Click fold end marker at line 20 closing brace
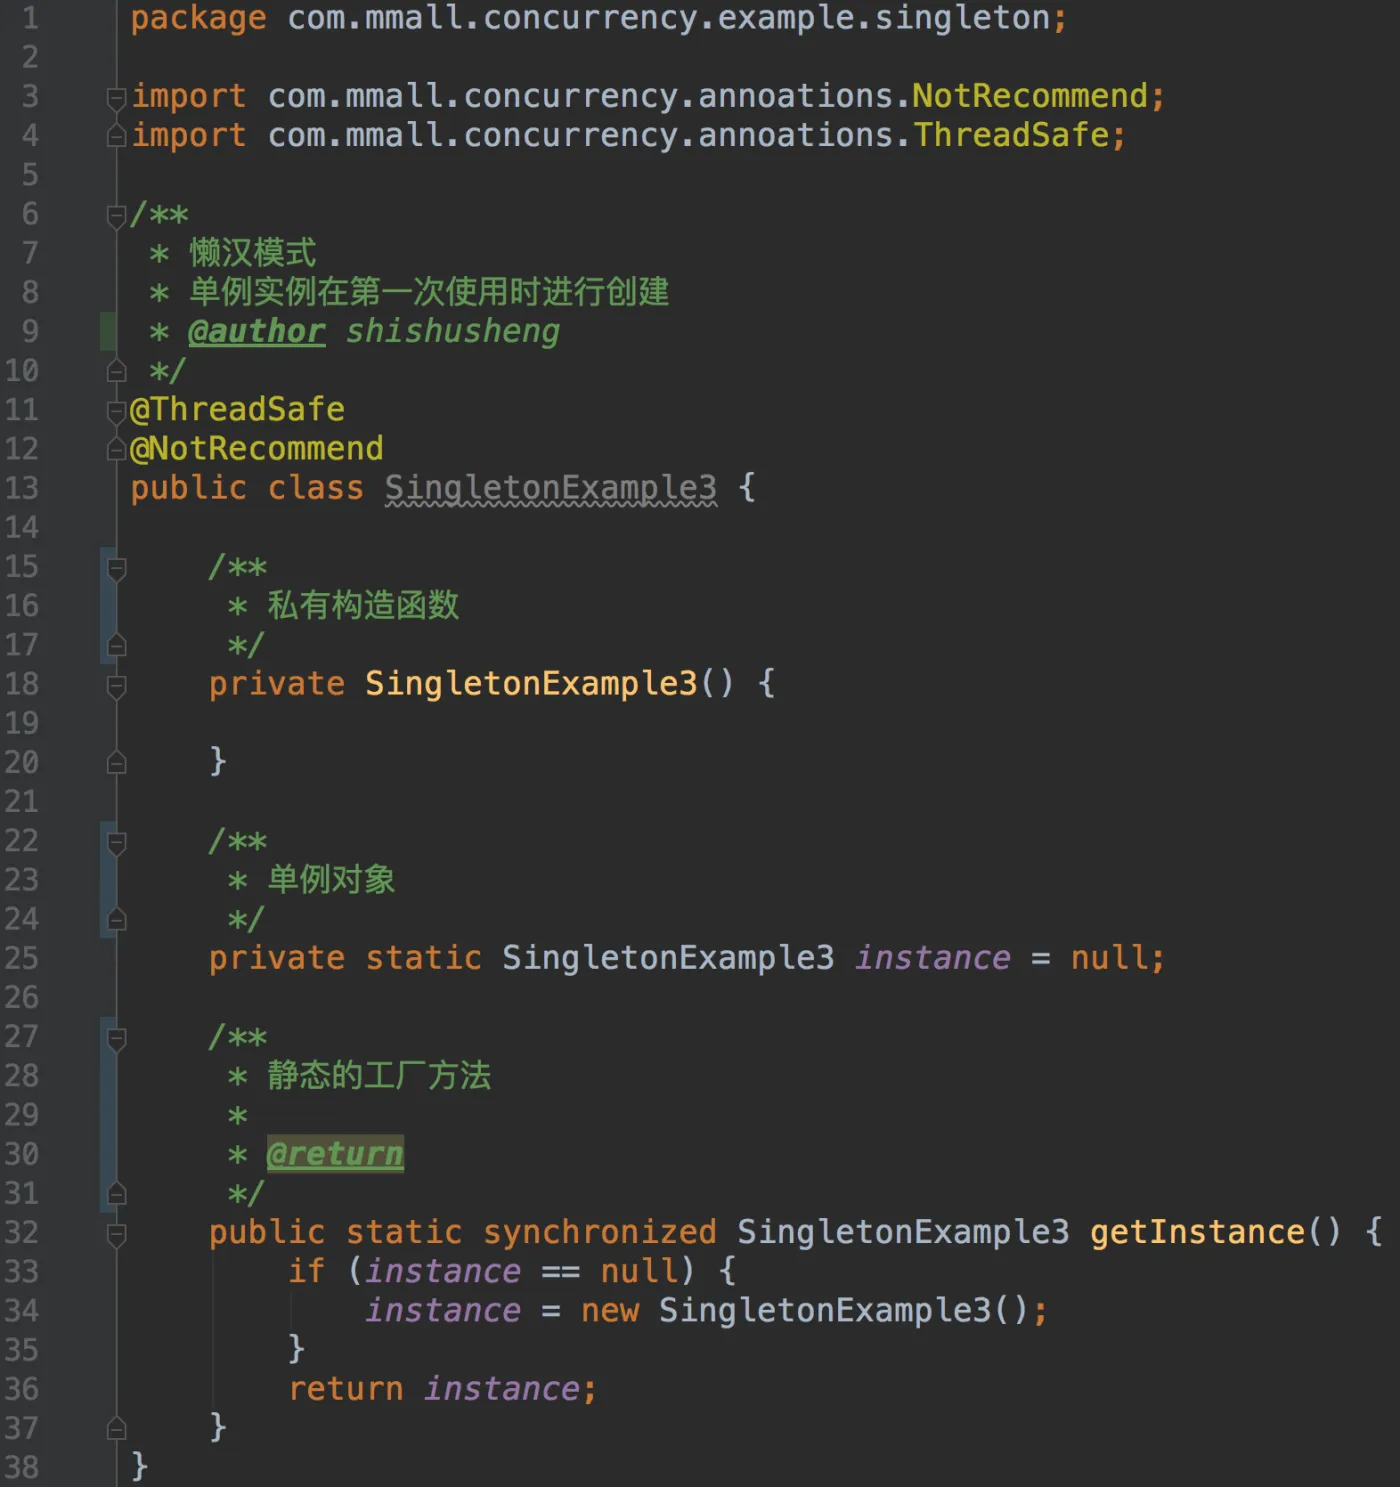This screenshot has width=1400, height=1487. [116, 763]
